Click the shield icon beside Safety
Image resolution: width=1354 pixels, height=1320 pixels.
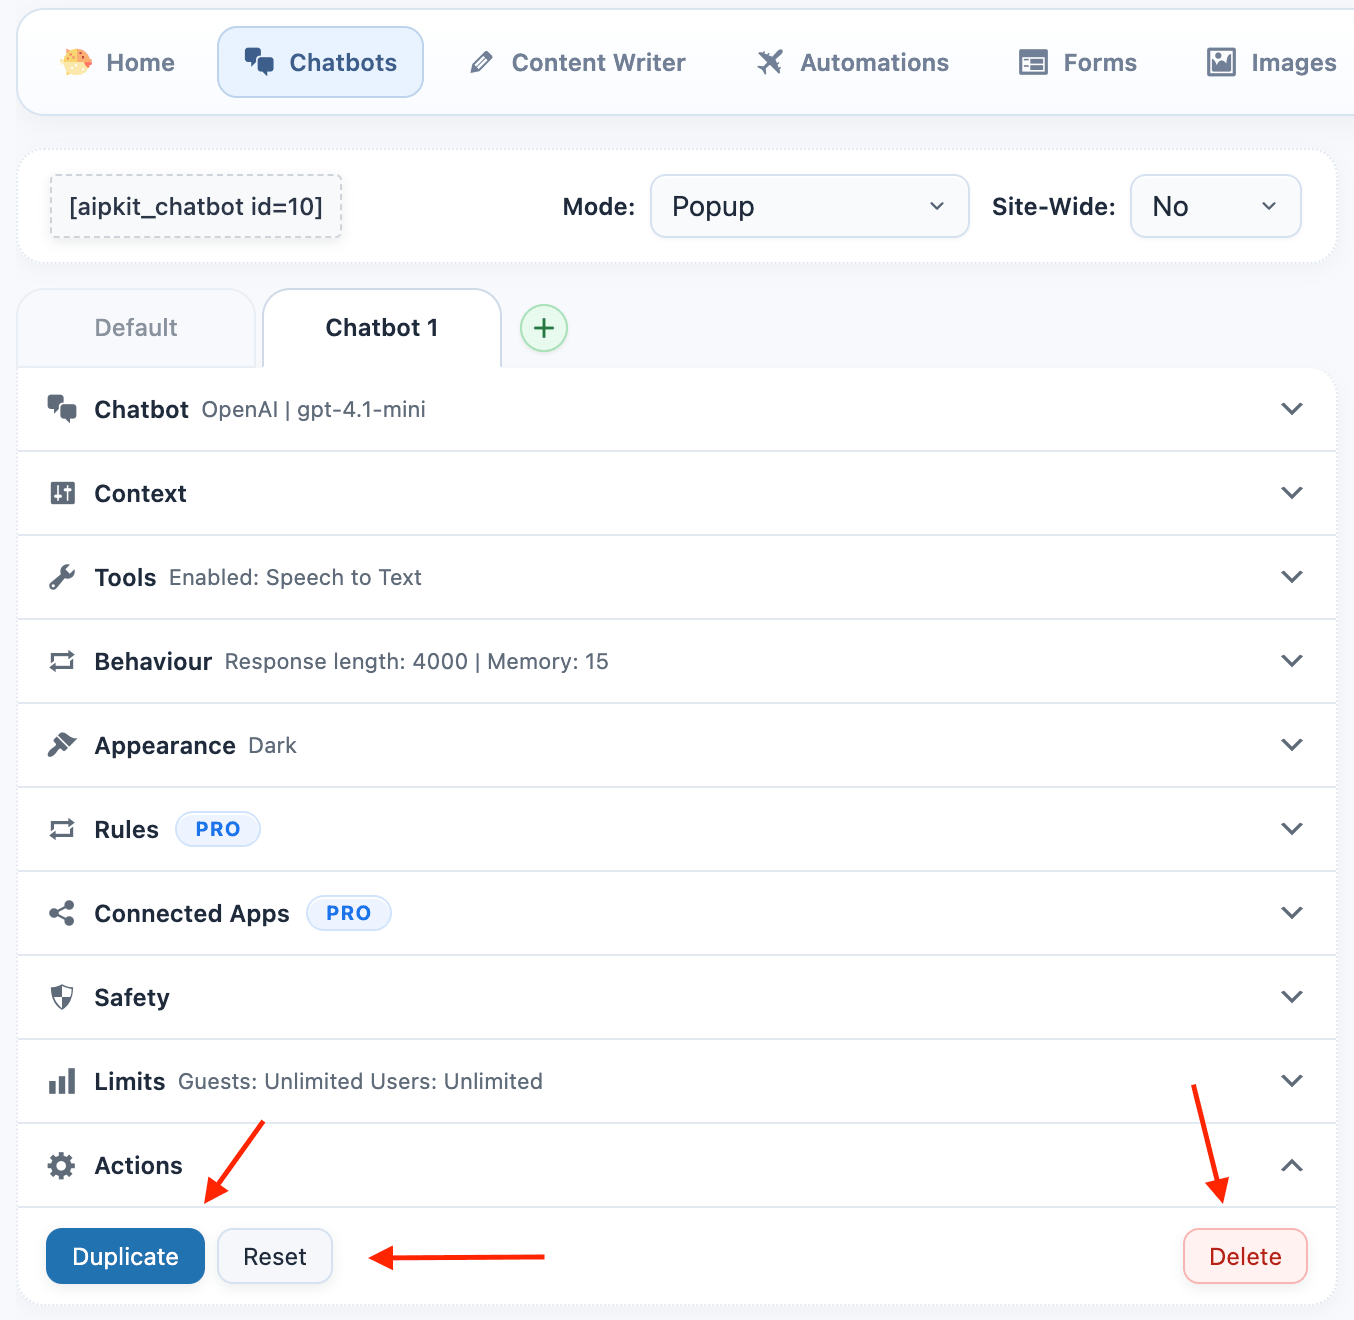point(62,997)
